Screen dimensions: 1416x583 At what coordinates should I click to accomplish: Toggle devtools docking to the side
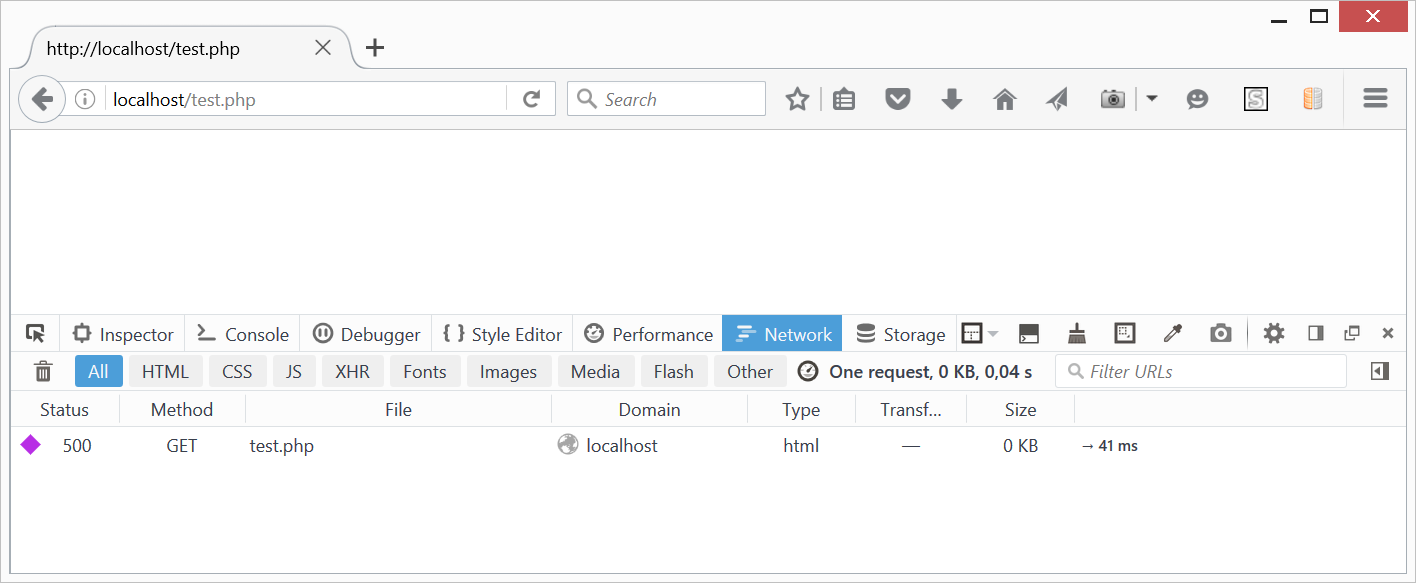[x=1316, y=334]
